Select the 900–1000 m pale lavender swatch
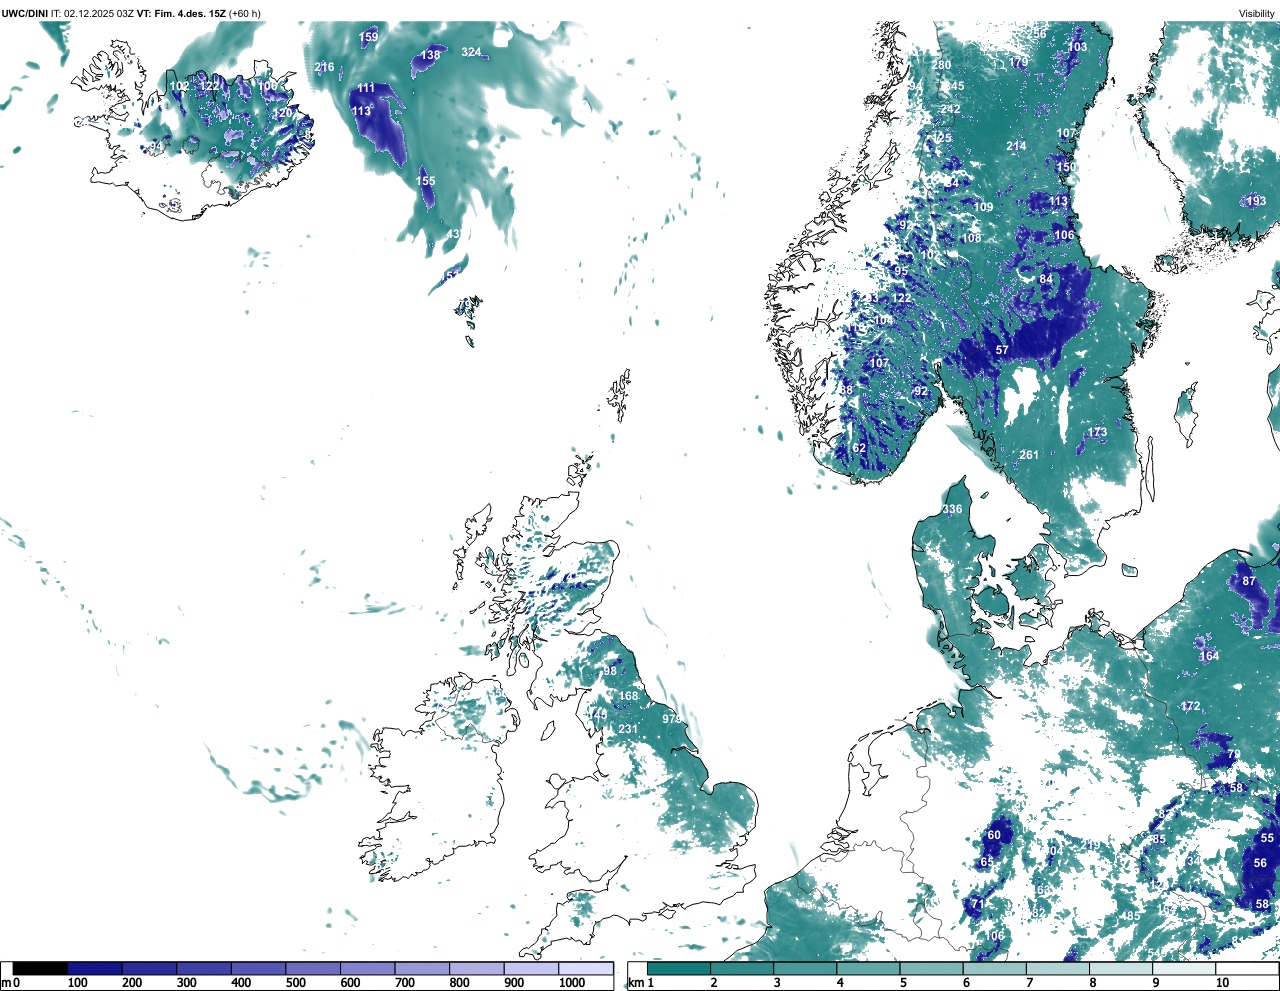This screenshot has width=1280, height=991. tap(531, 968)
